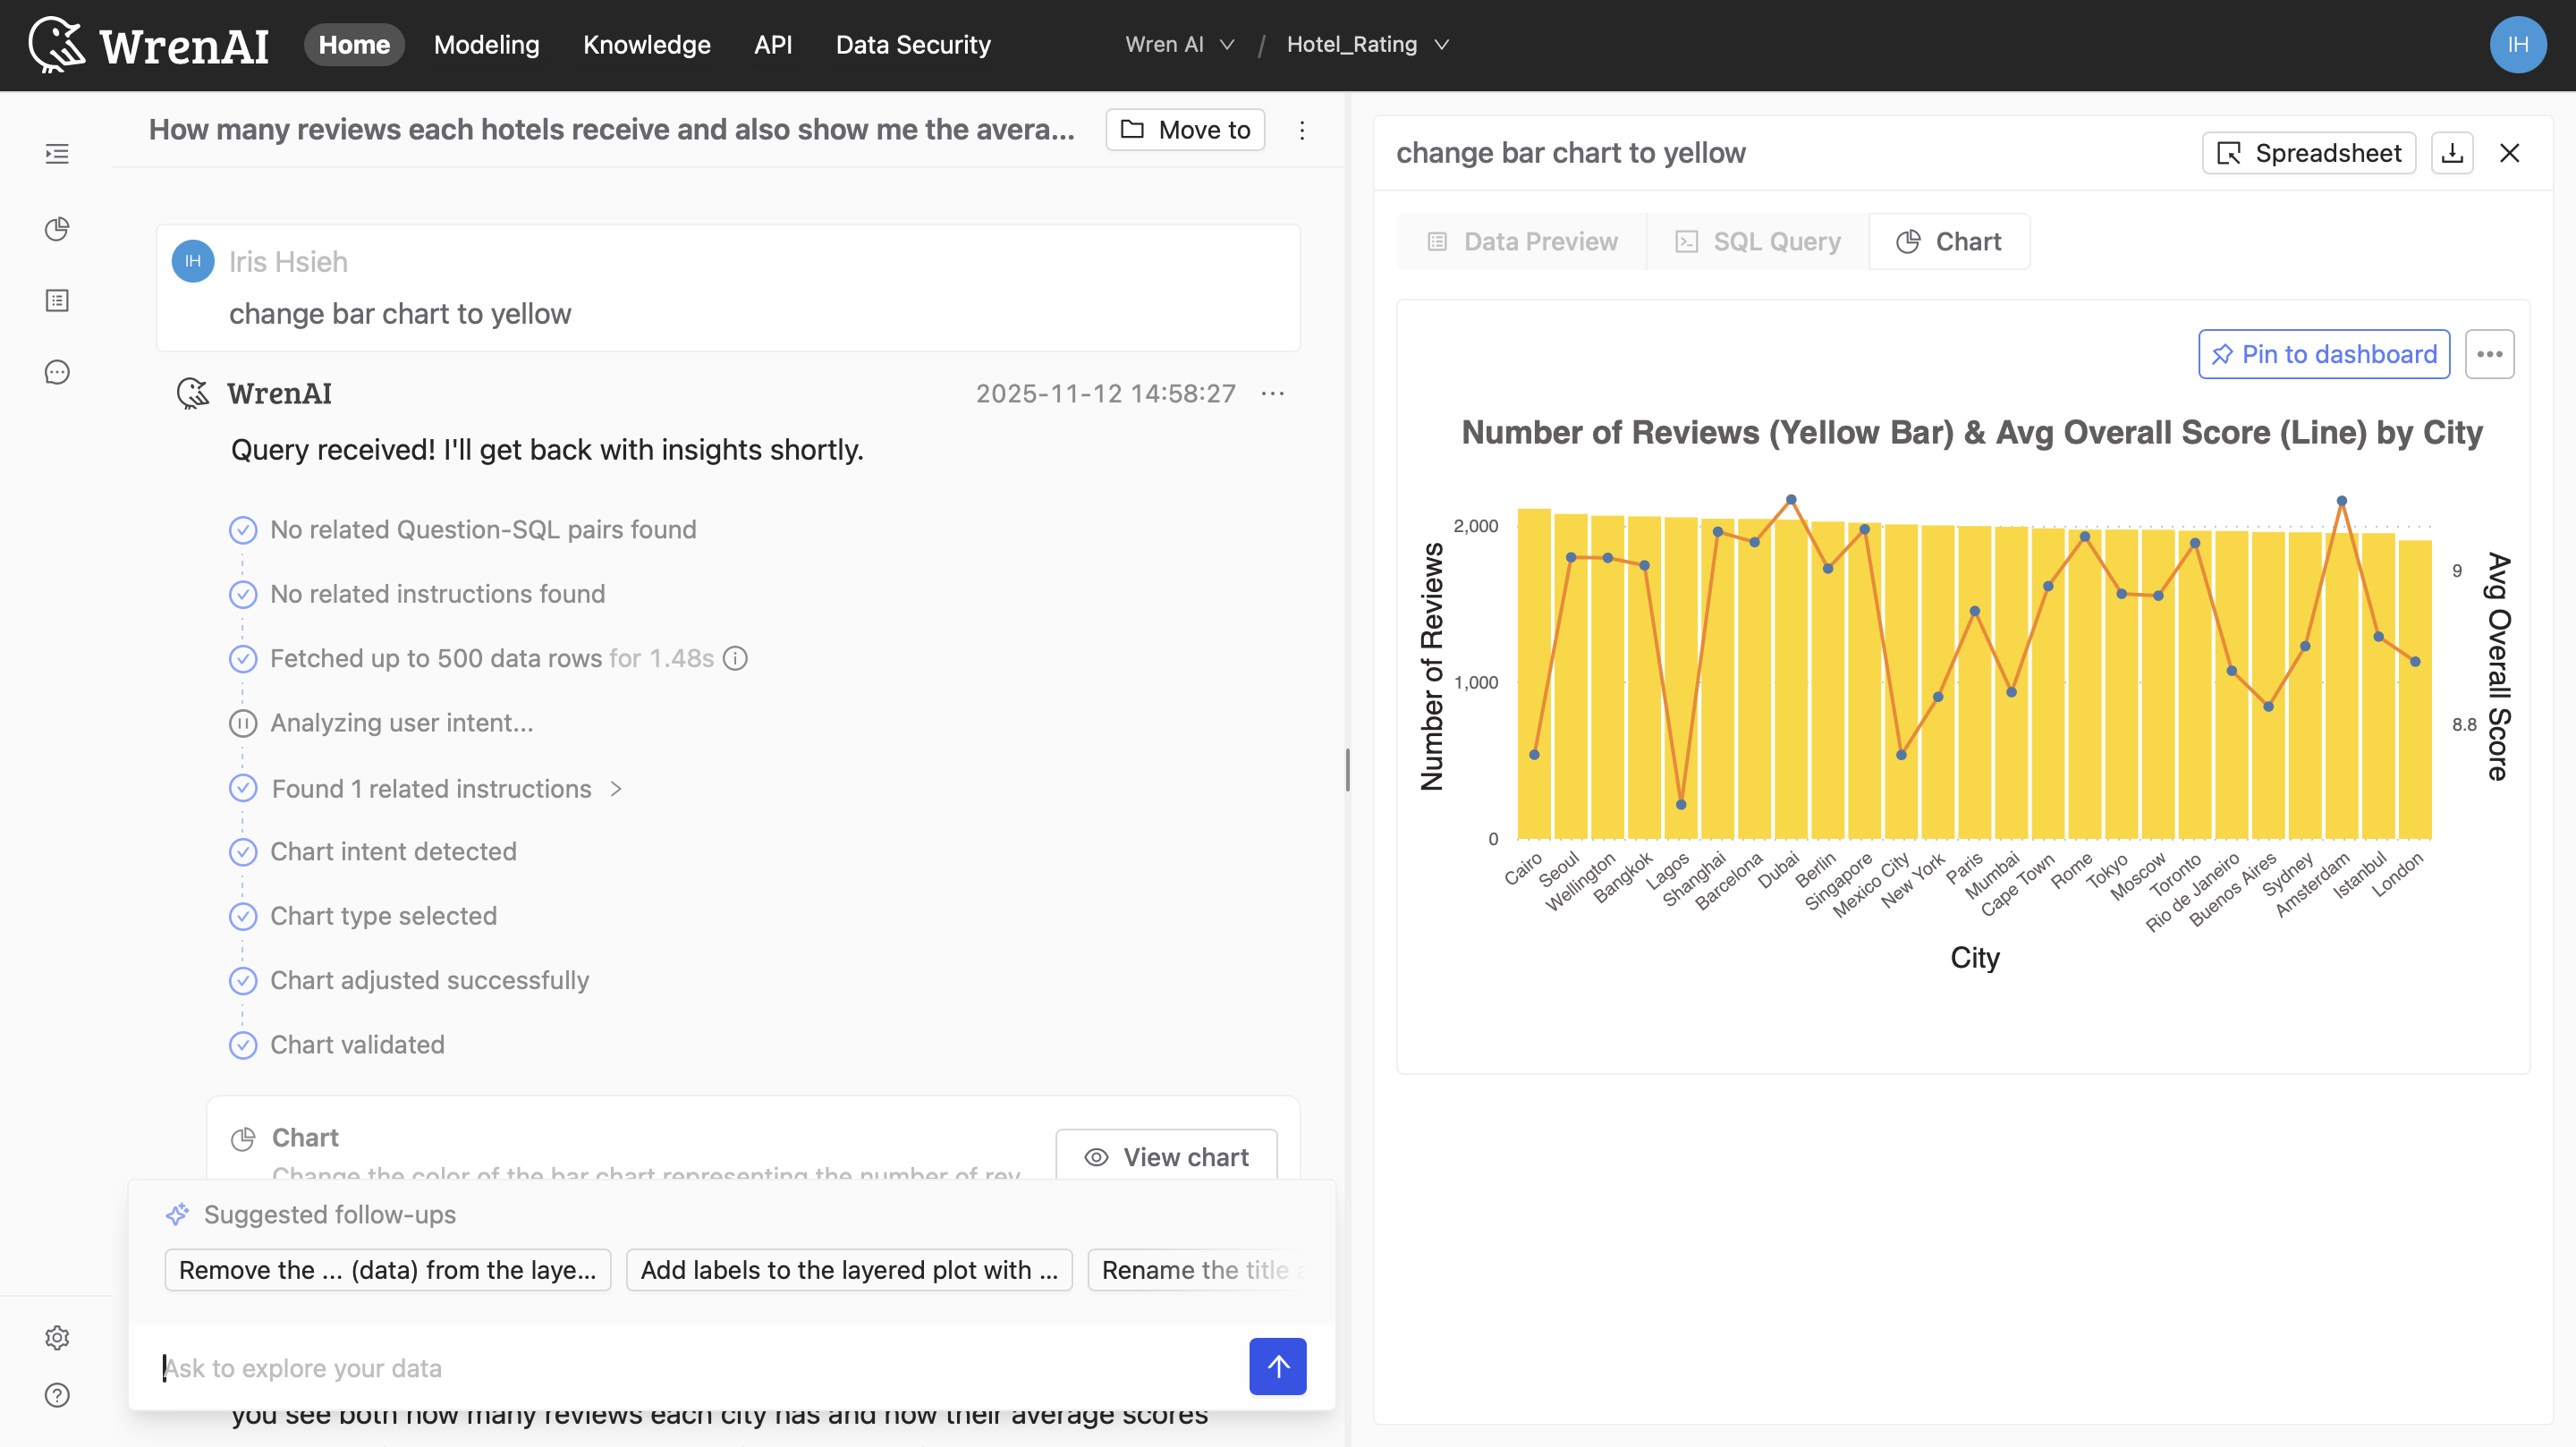Open the dashboard pie chart sidebar icon
2576x1447 pixels.
[x=57, y=229]
